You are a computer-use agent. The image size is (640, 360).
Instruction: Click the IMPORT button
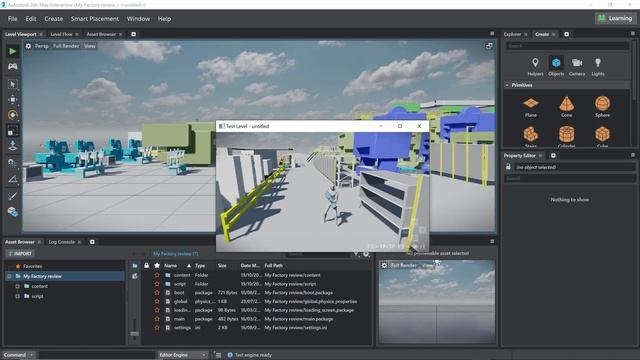click(x=20, y=253)
